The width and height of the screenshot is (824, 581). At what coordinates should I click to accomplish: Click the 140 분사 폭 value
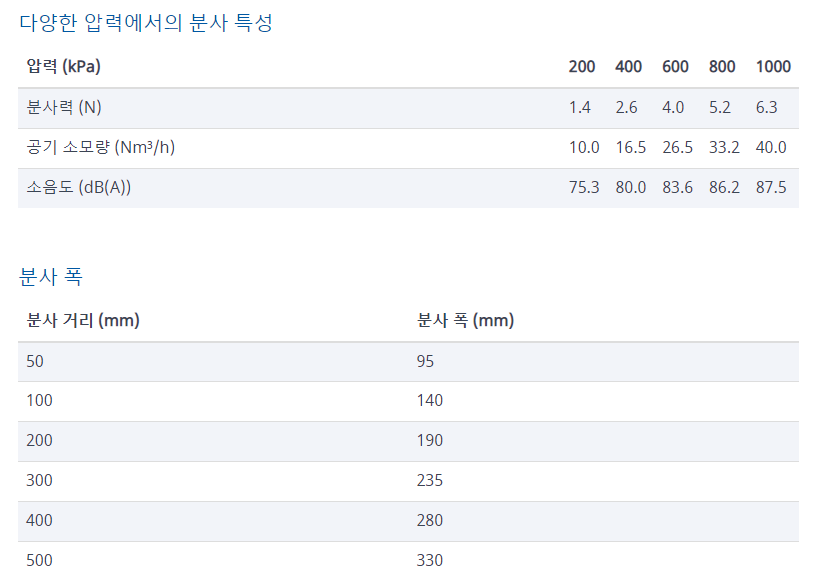click(430, 401)
